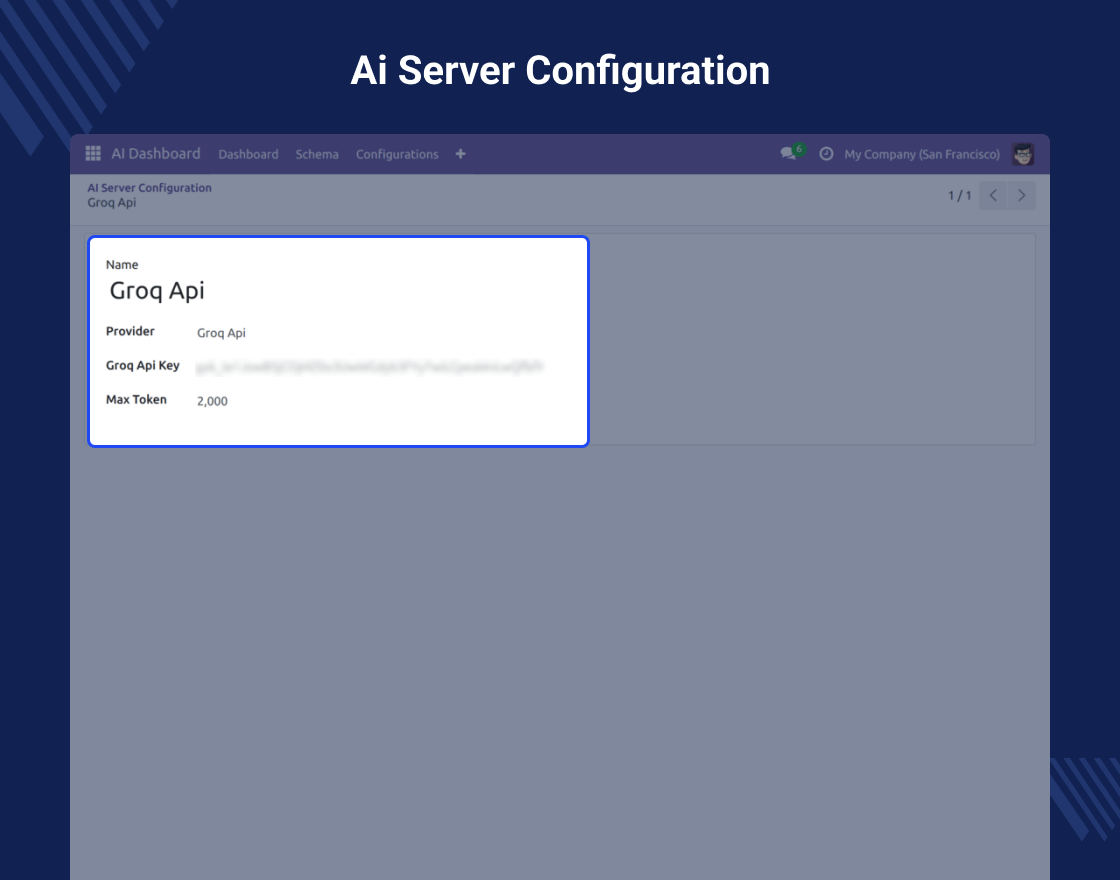1120x880 pixels.
Task: Click the AI Dashboard brand title
Action: click(156, 154)
